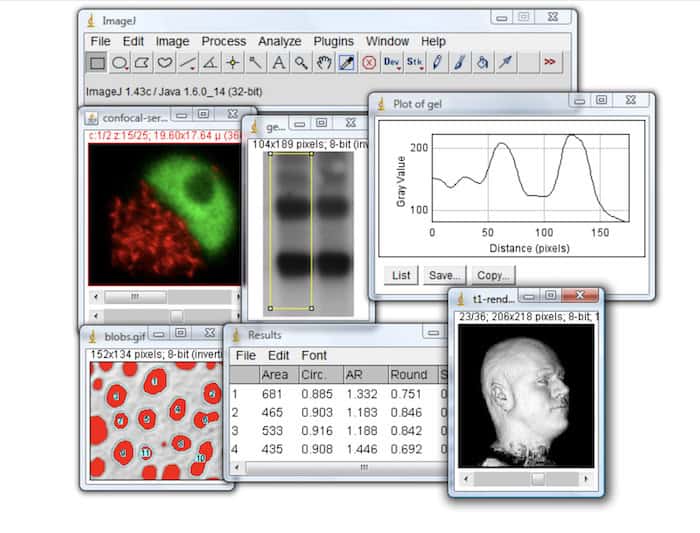Select the Angle tool

coord(210,63)
